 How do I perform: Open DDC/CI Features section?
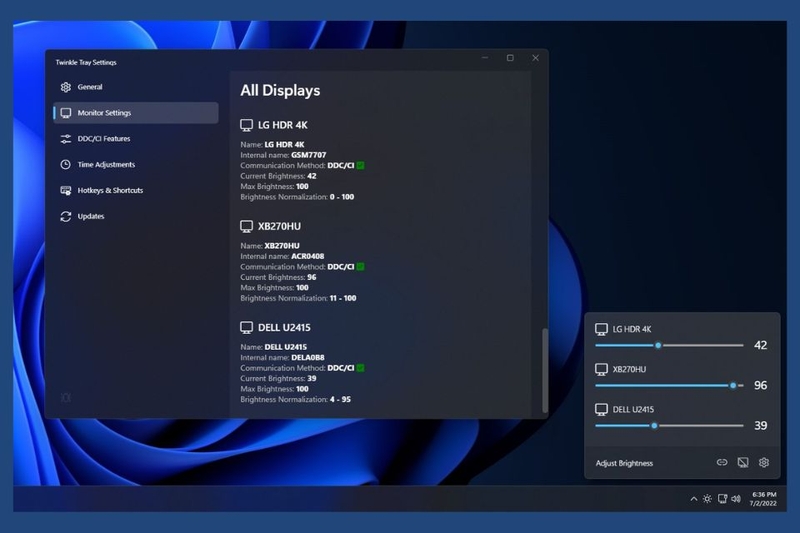(x=136, y=139)
